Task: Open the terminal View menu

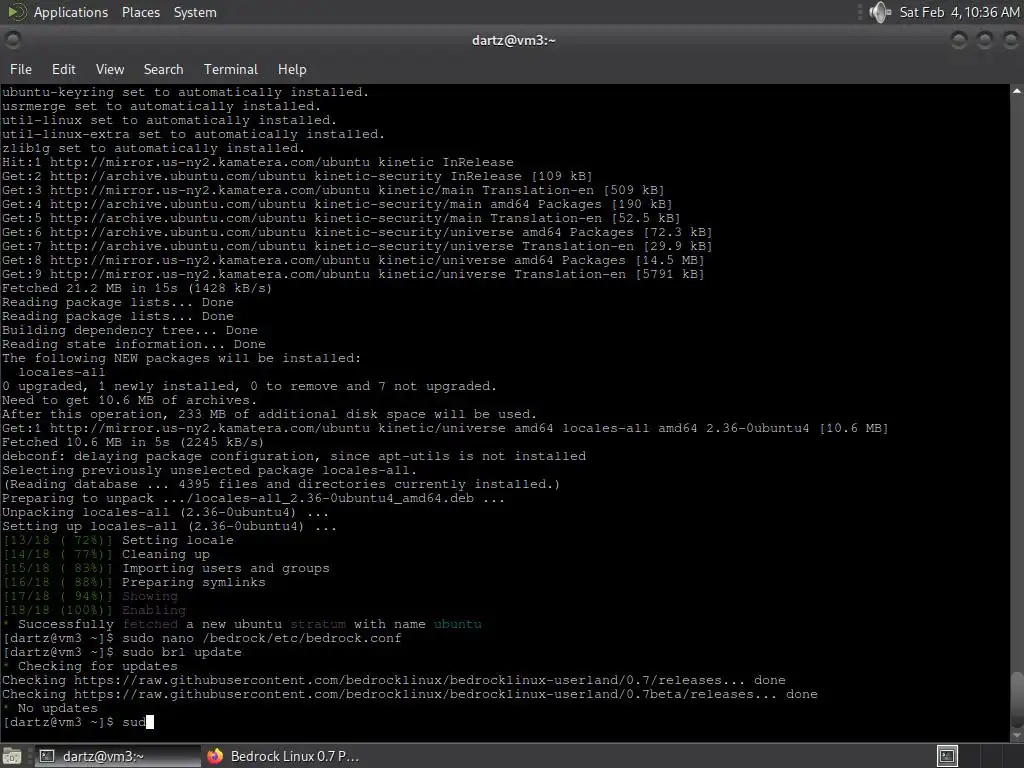Action: pyautogui.click(x=110, y=69)
